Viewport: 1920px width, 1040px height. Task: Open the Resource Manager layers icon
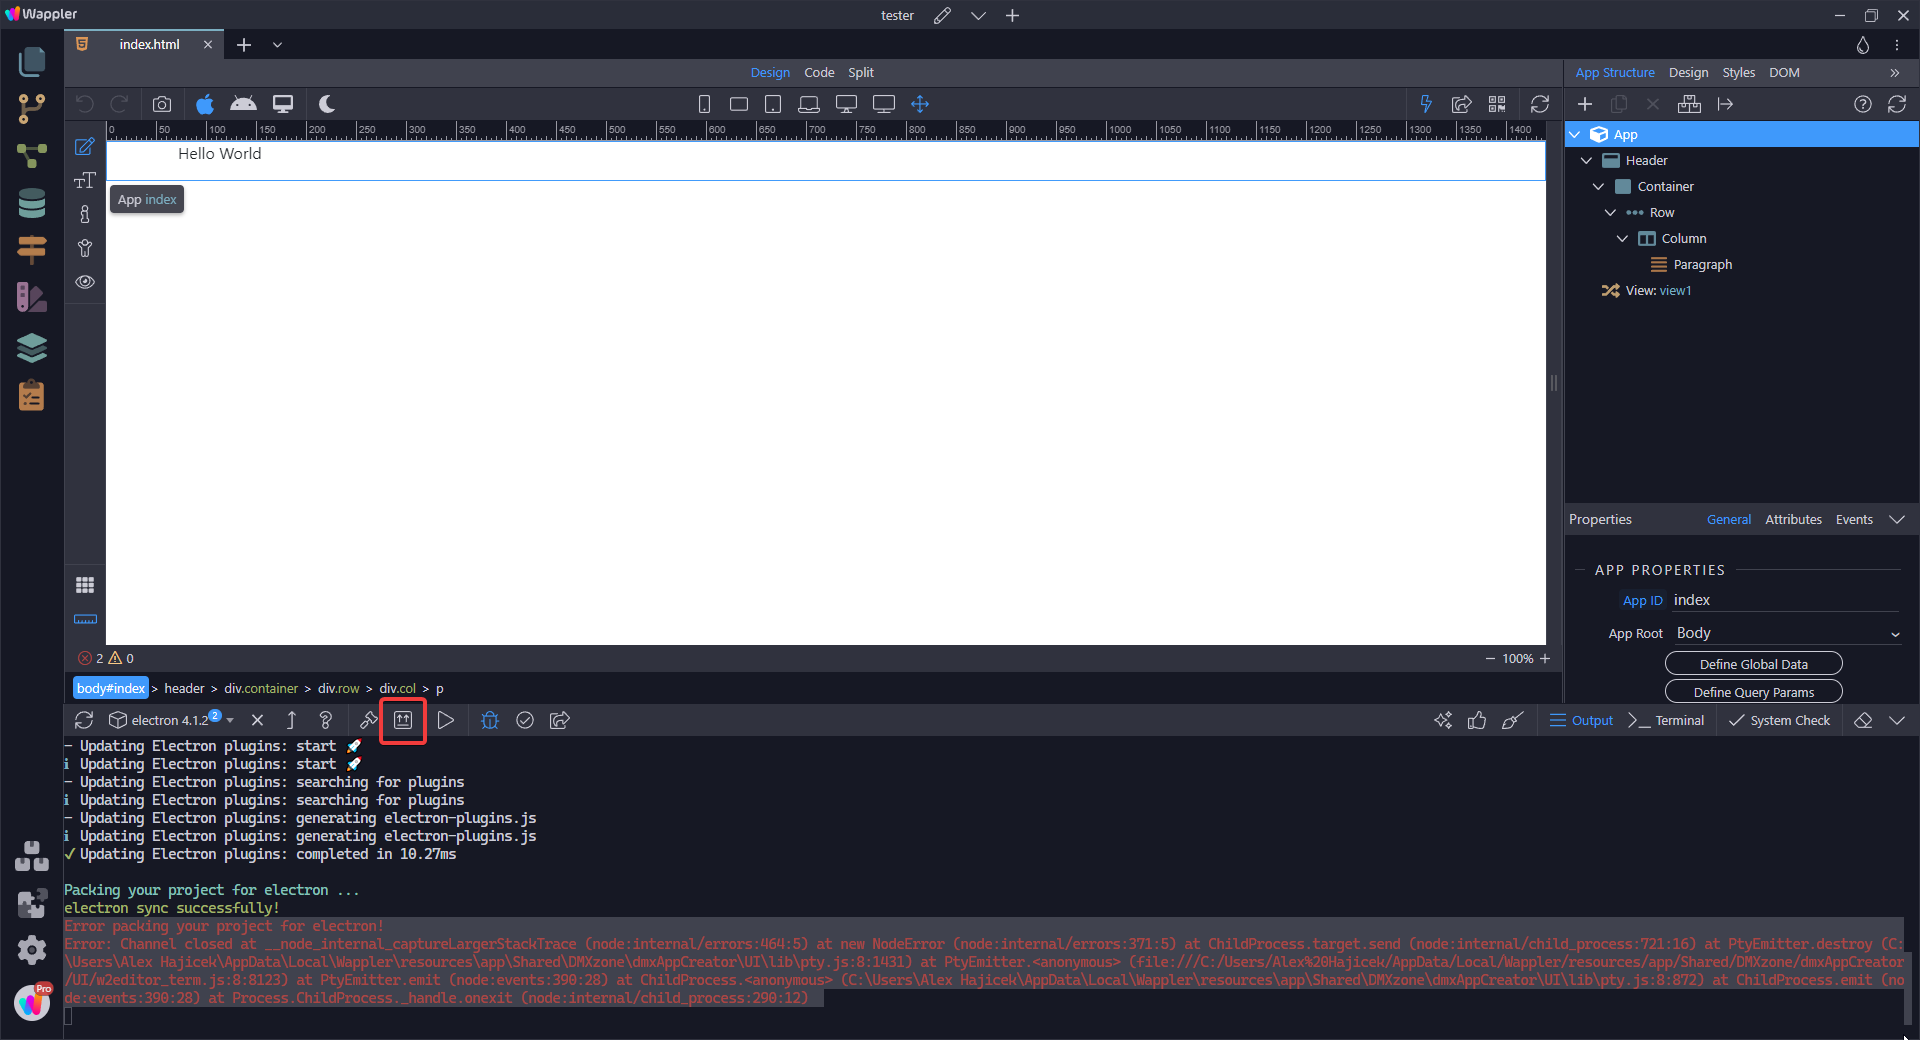click(32, 347)
